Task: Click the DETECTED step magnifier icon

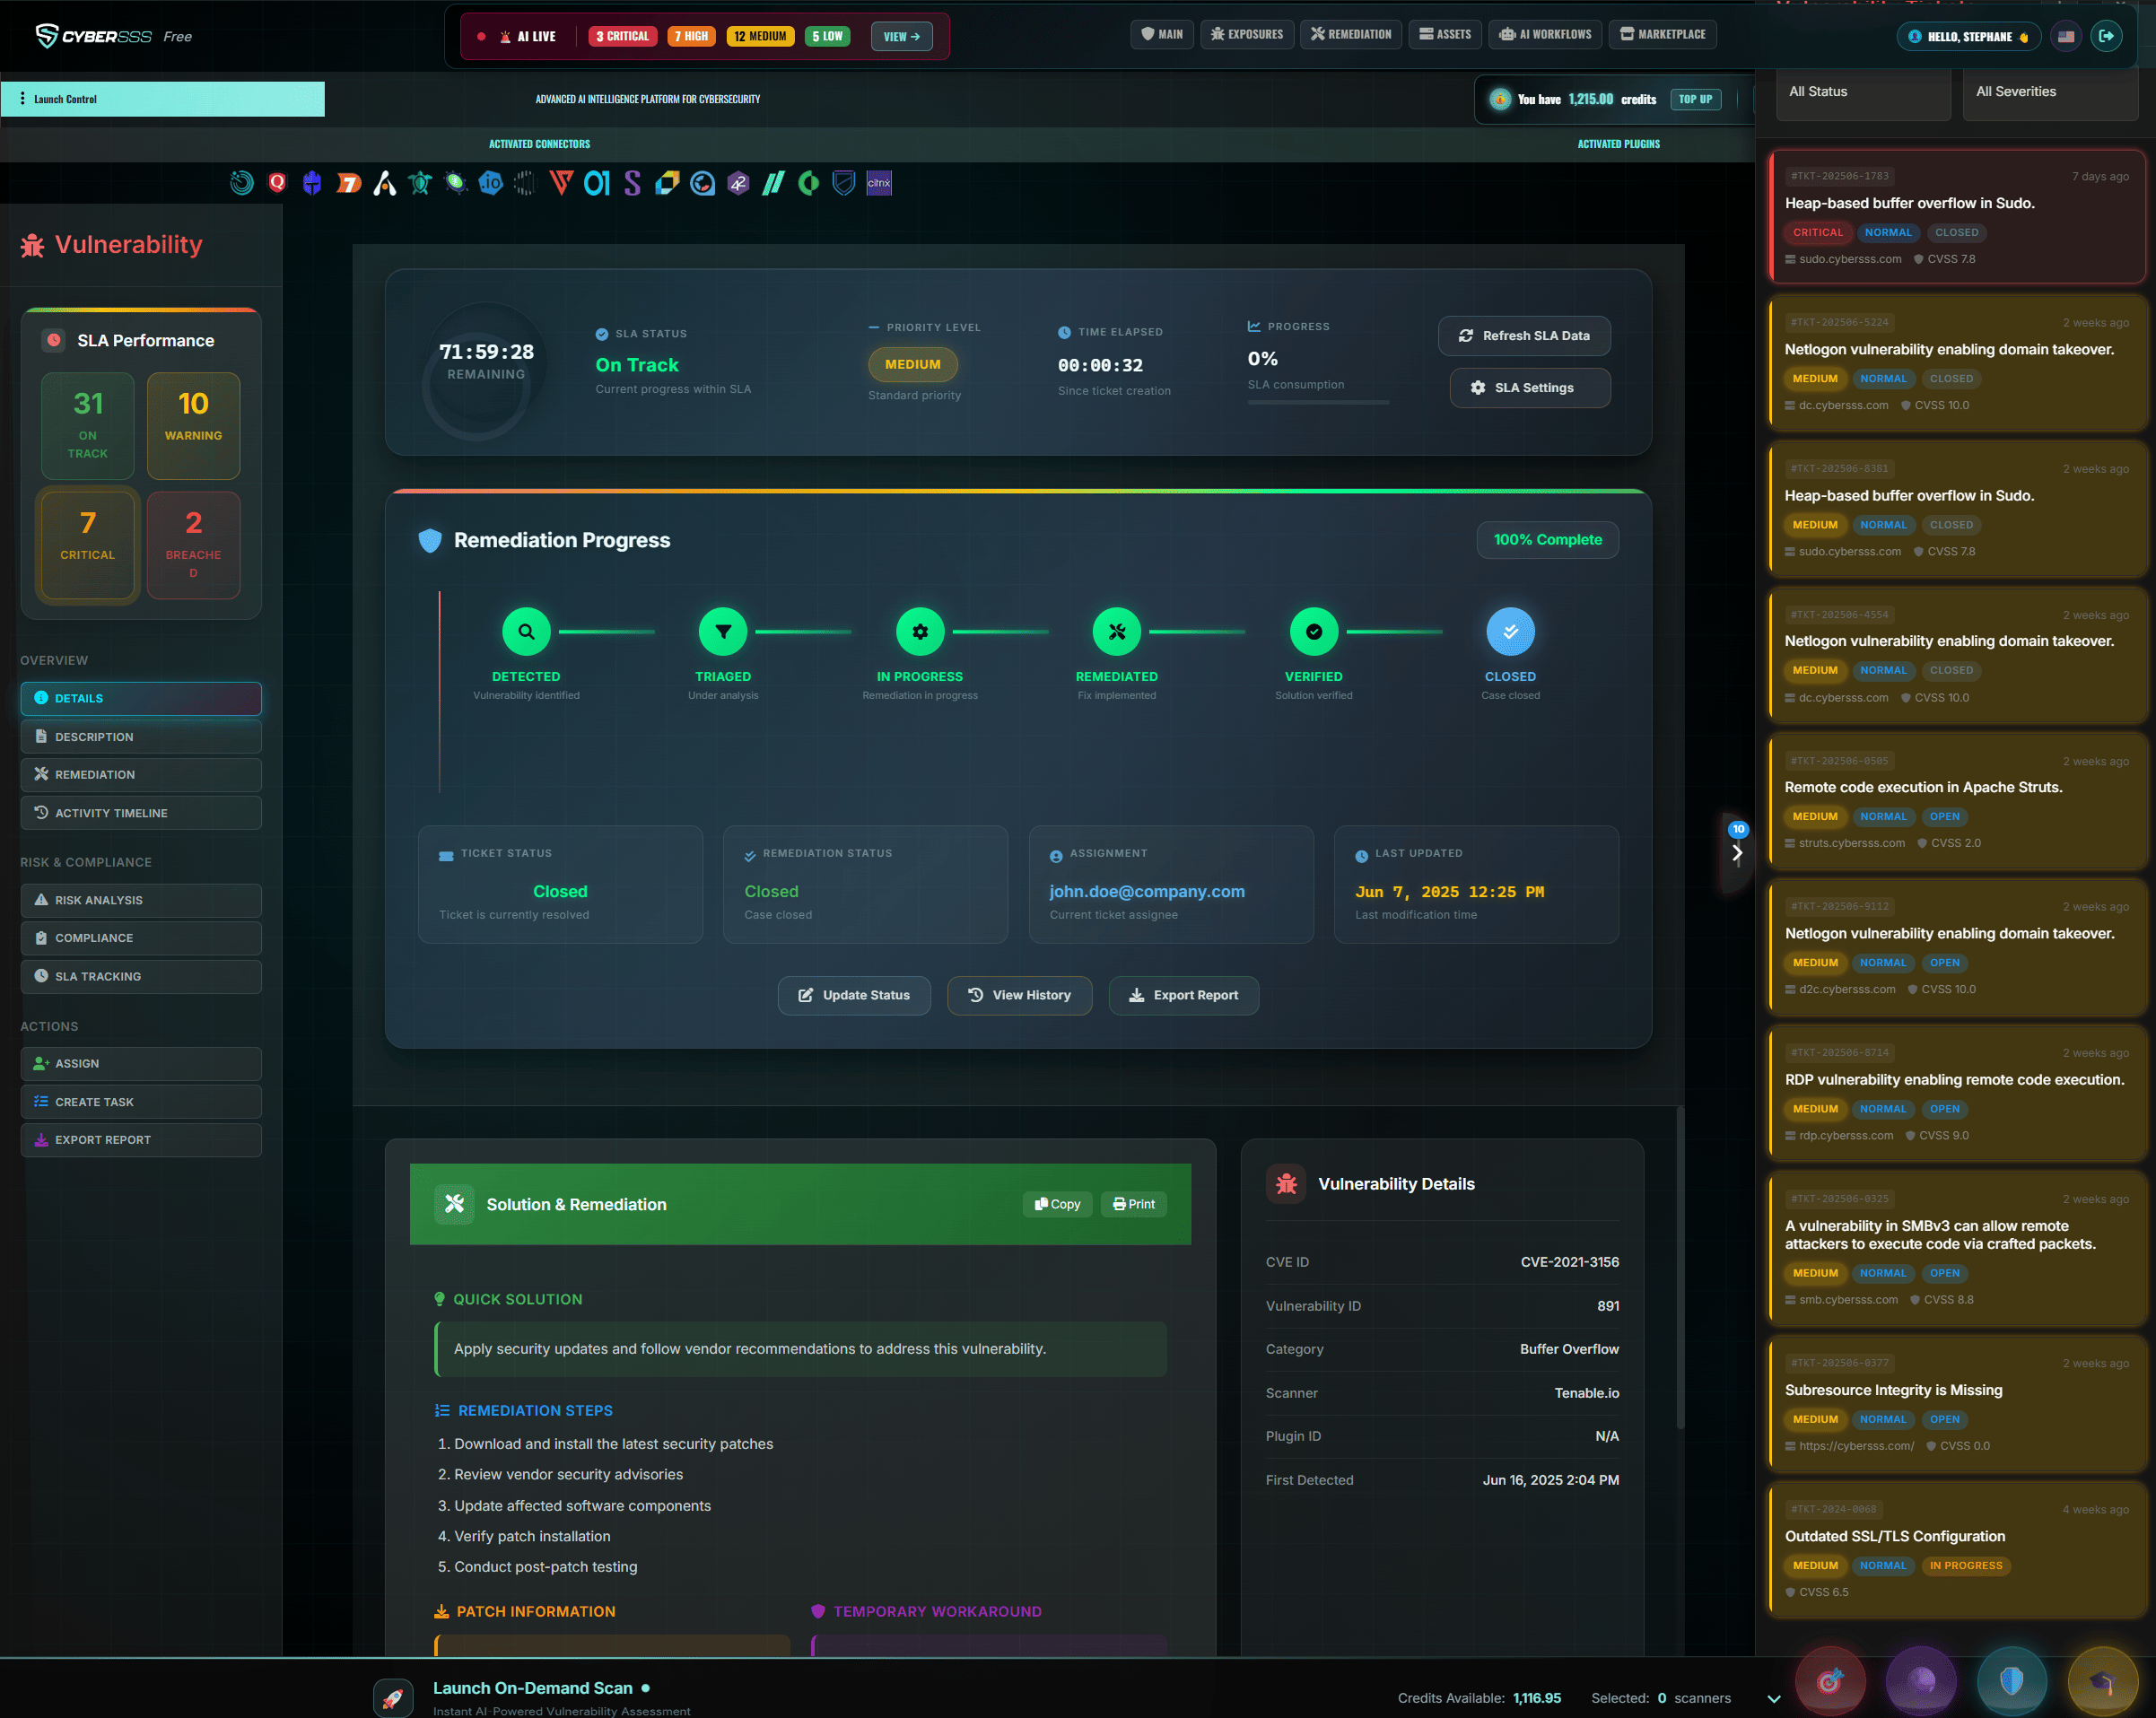Action: pos(526,631)
